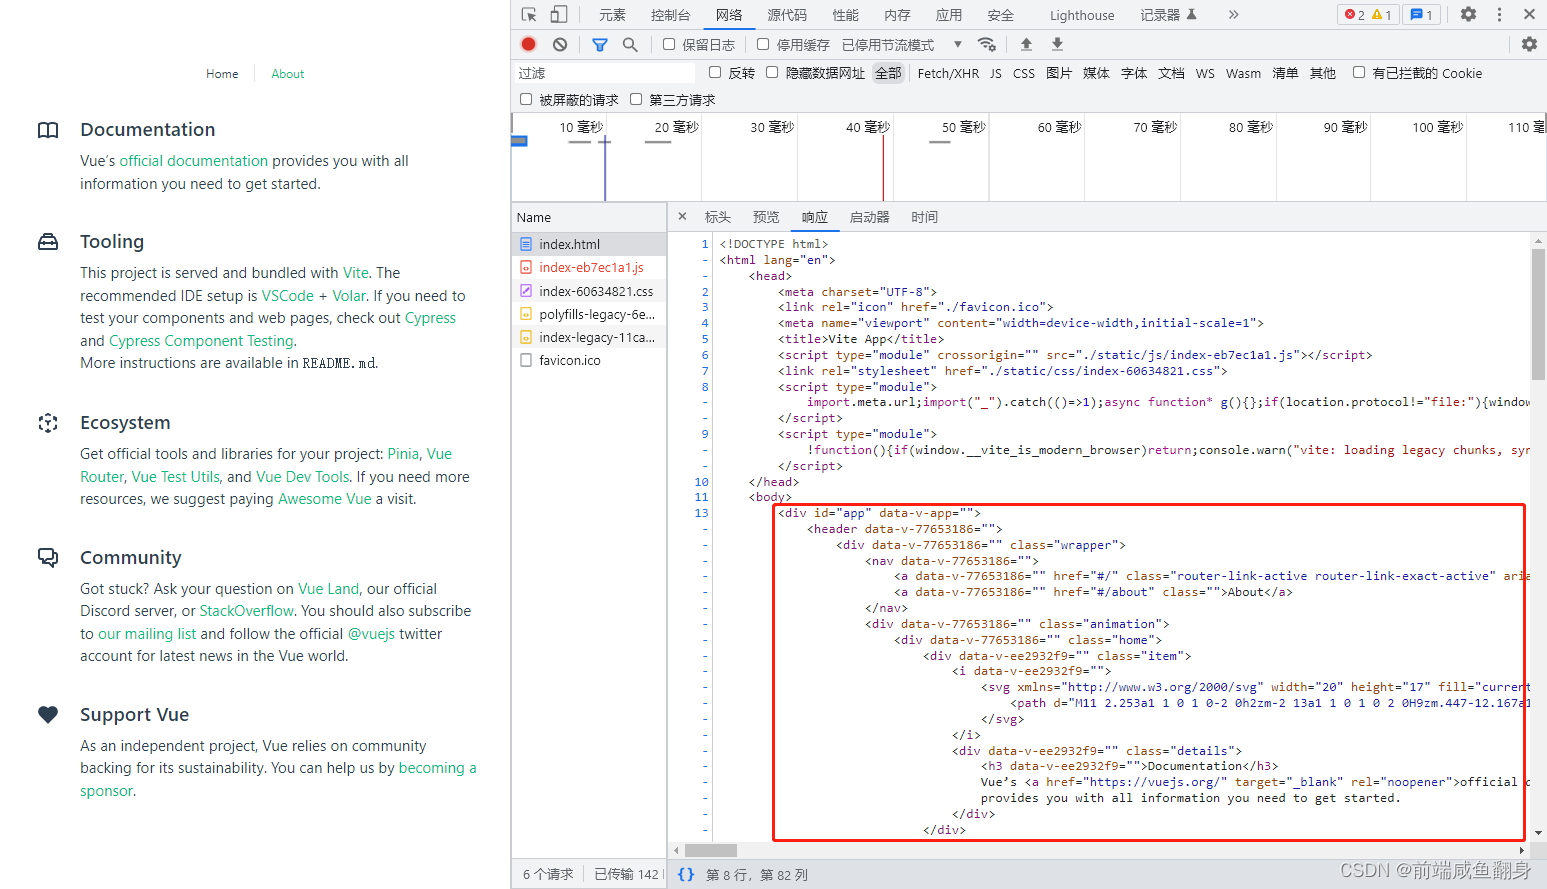The image size is (1547, 889).
Task: Open the StackOverflow link
Action: pyautogui.click(x=247, y=611)
